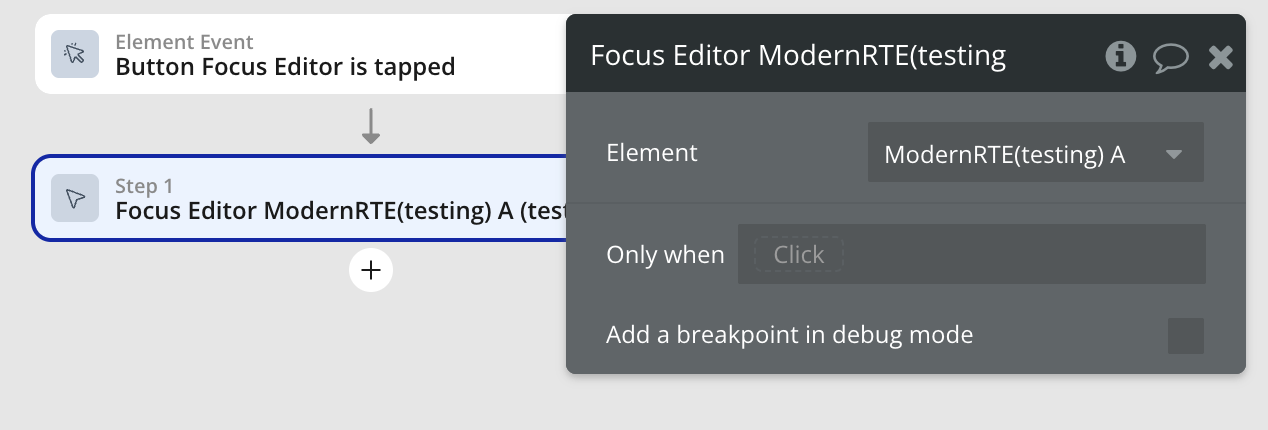Close the Focus Editor property panel
1268x430 pixels.
[1221, 57]
